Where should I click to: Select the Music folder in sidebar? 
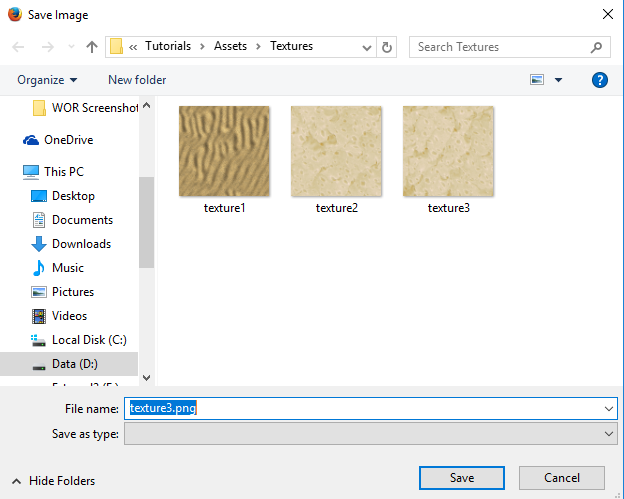pyautogui.click(x=68, y=268)
